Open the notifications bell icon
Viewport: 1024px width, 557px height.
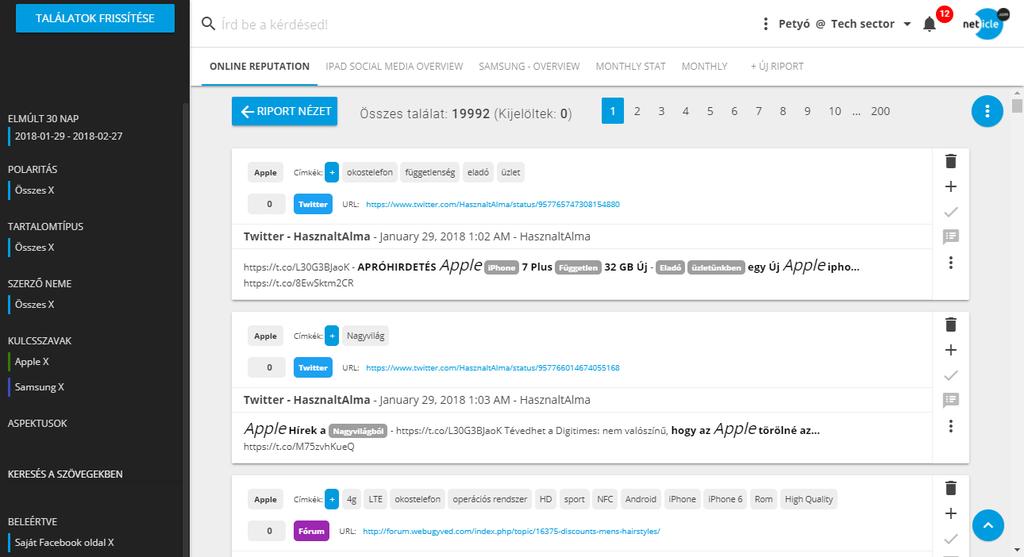[x=929, y=25]
